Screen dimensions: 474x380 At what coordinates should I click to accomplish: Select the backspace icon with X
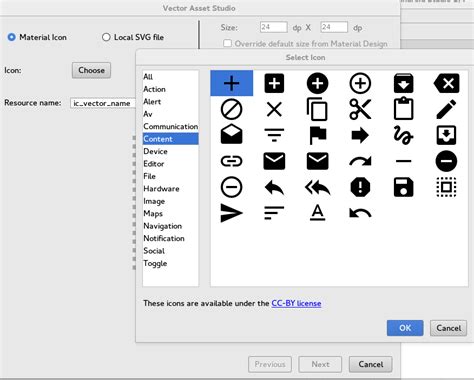[x=446, y=83]
